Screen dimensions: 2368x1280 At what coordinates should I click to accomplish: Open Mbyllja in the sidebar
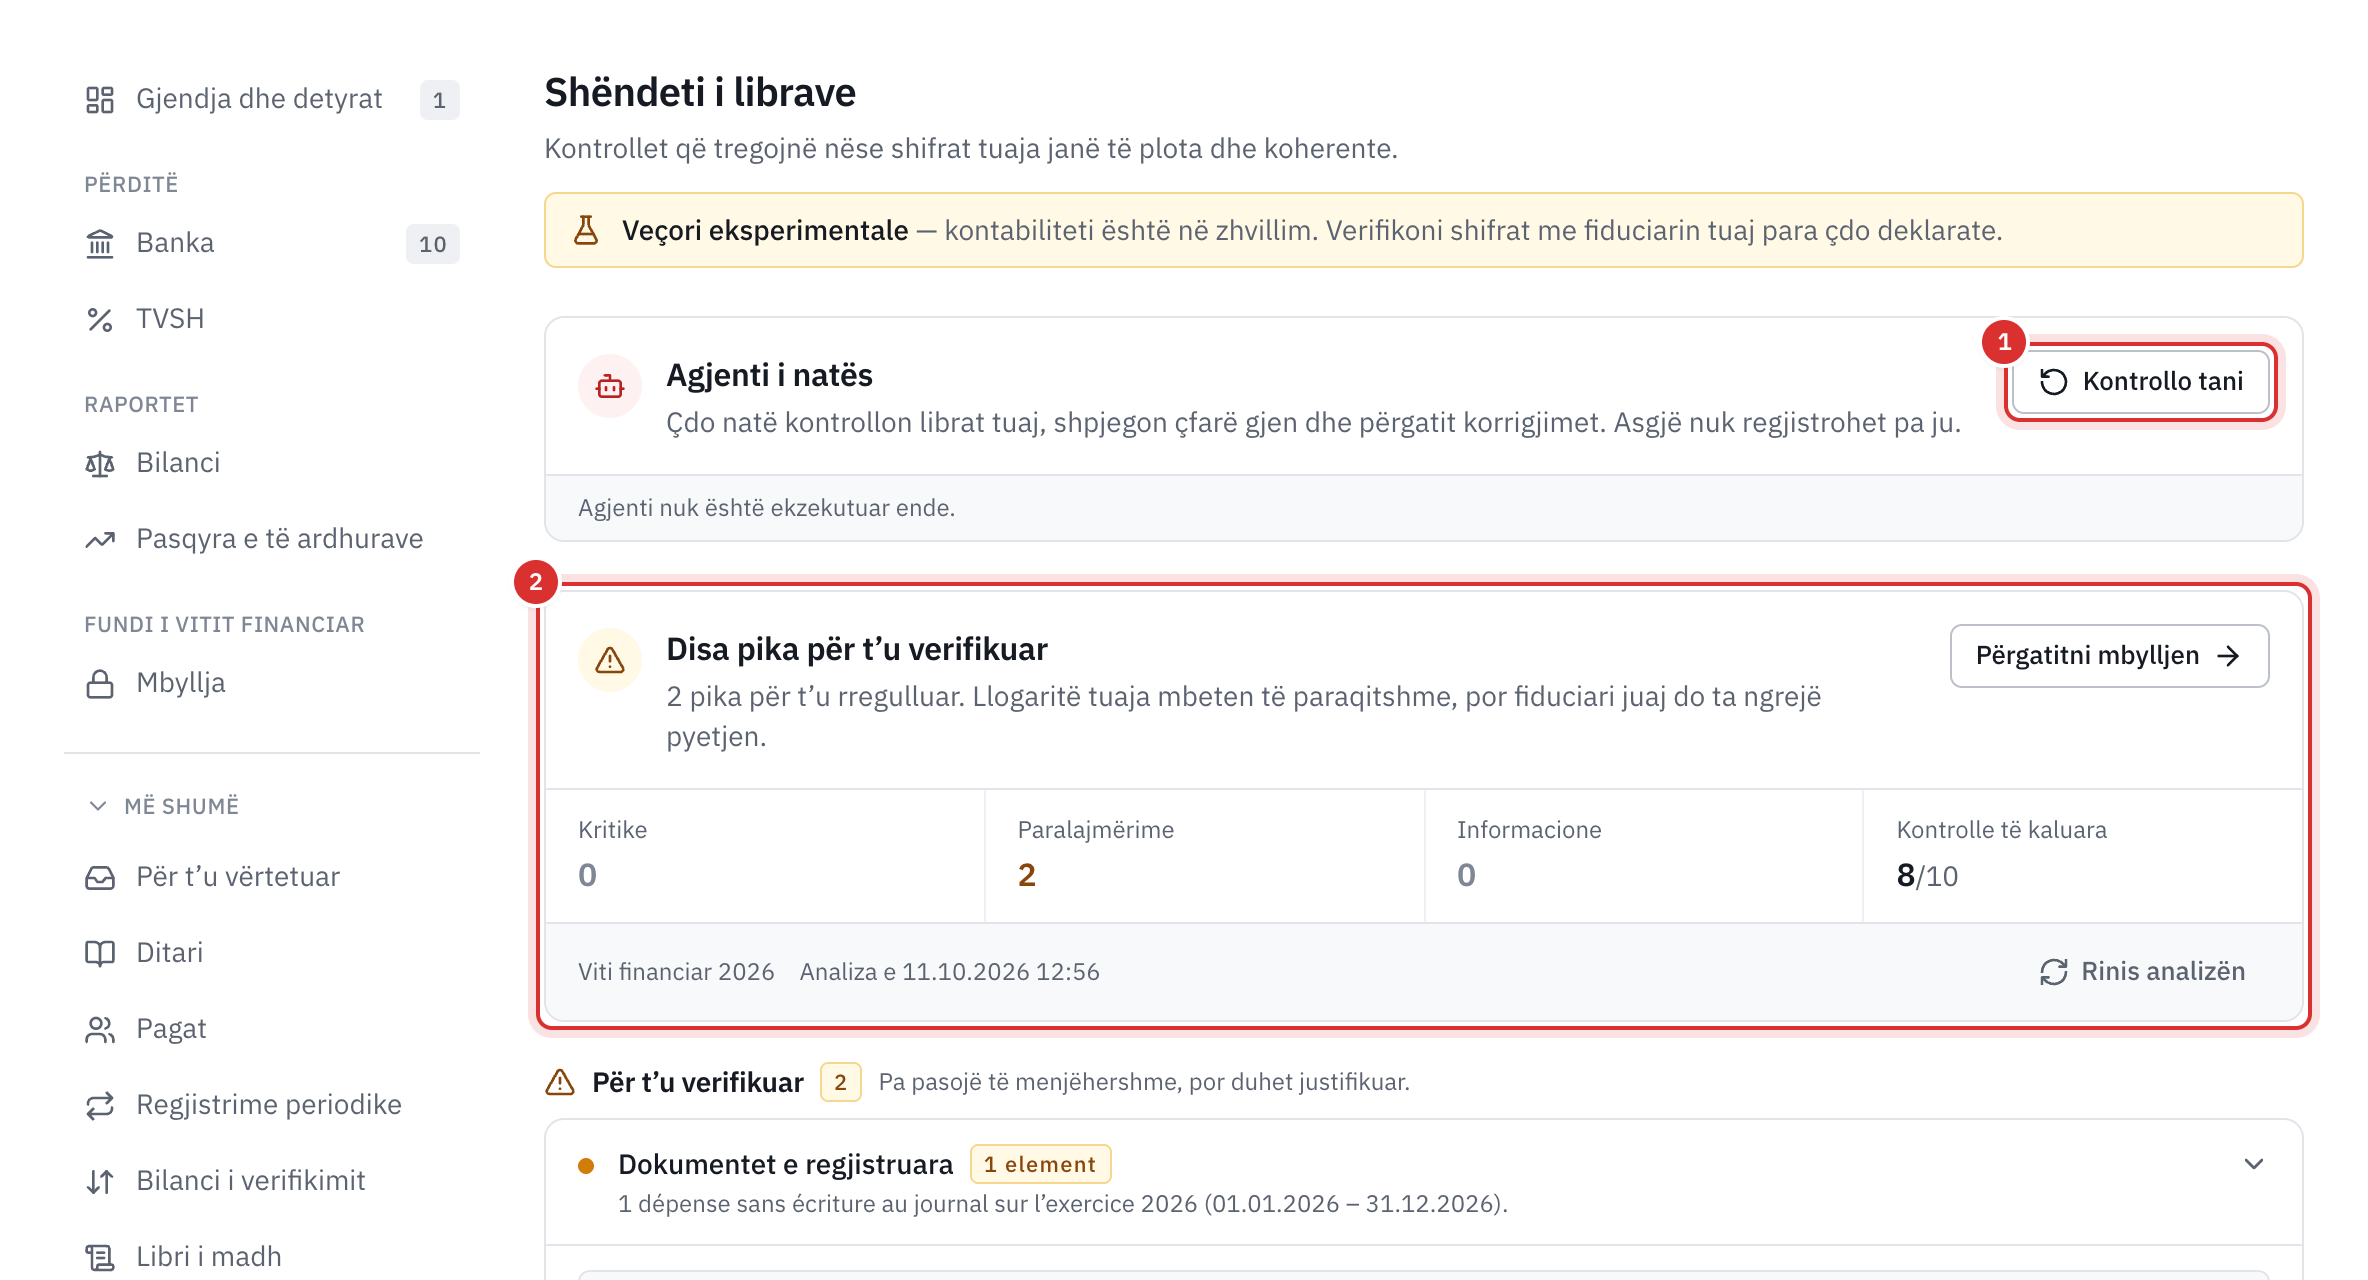[x=272, y=683]
